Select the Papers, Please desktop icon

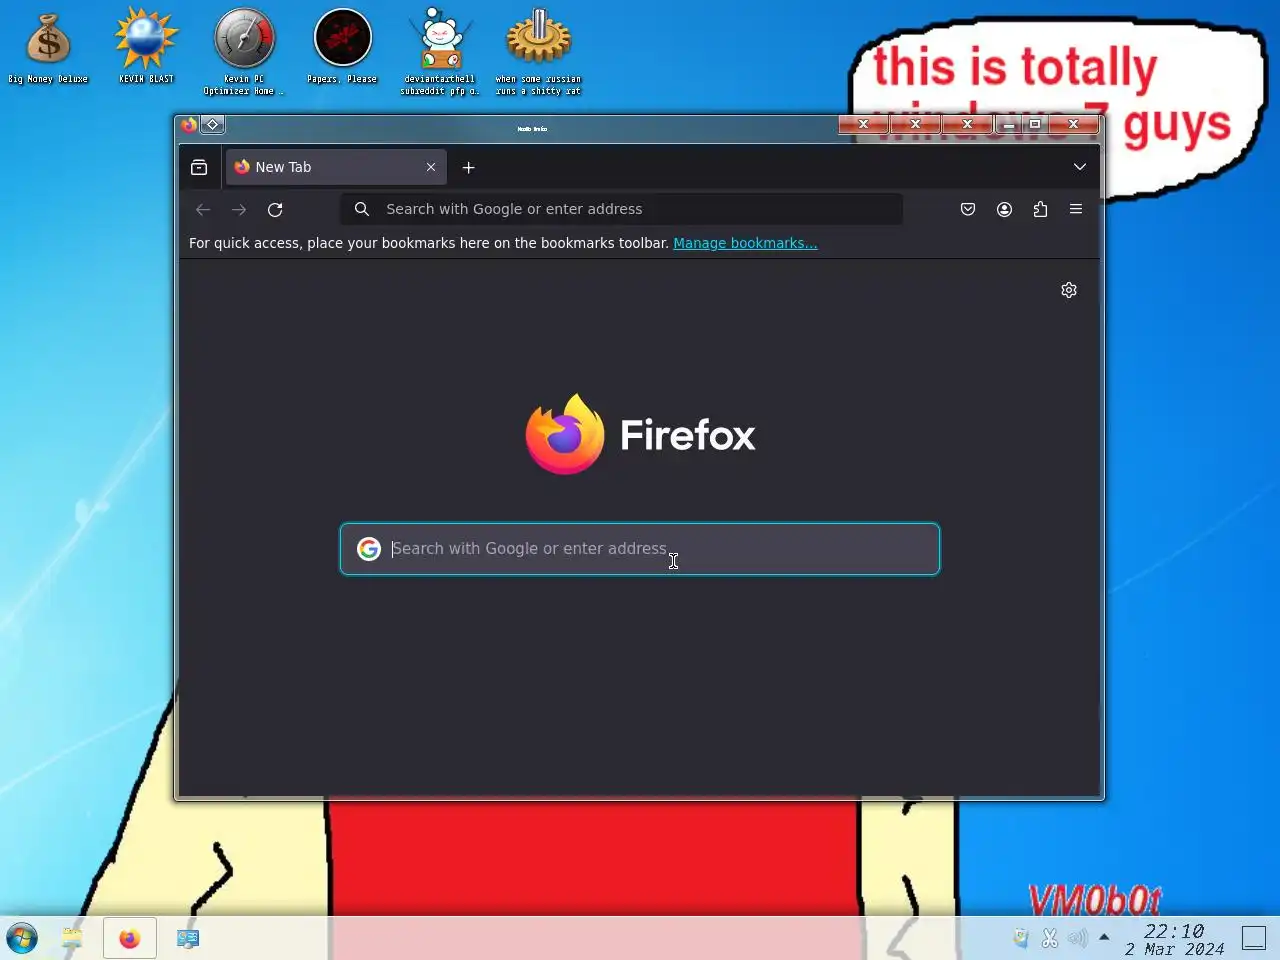(x=342, y=48)
